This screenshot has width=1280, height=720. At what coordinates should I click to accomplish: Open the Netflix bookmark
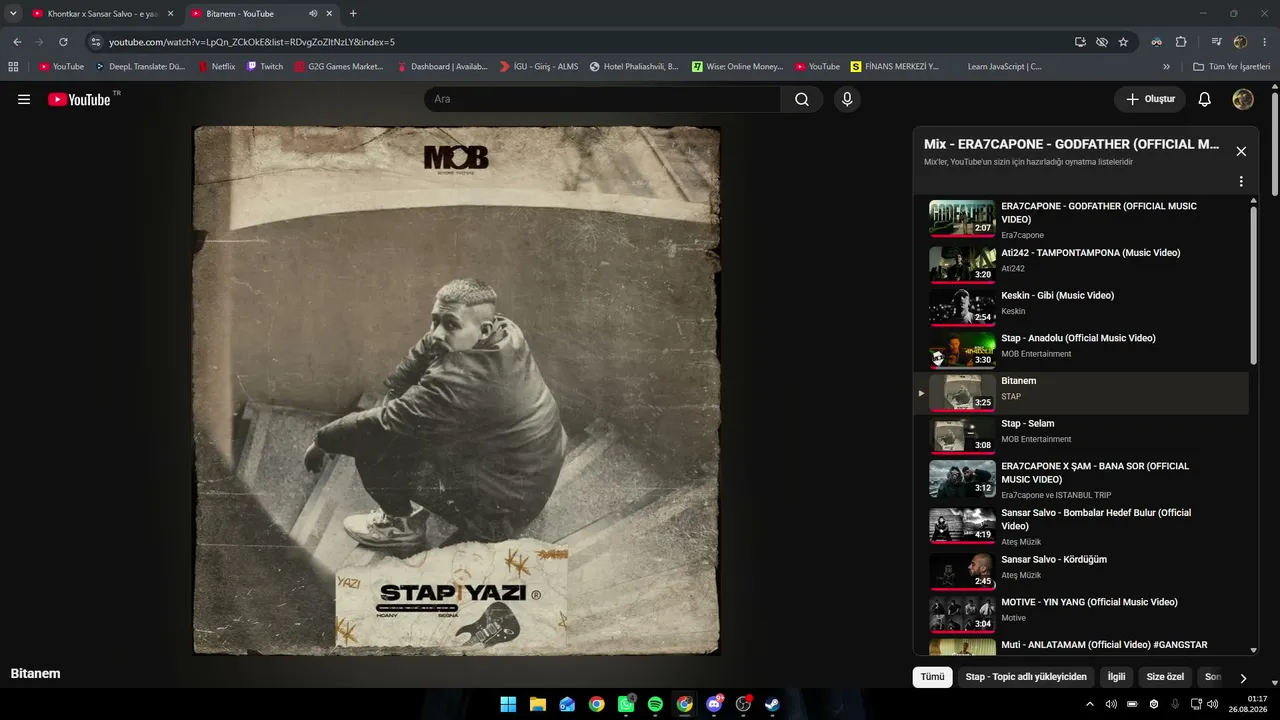click(217, 67)
